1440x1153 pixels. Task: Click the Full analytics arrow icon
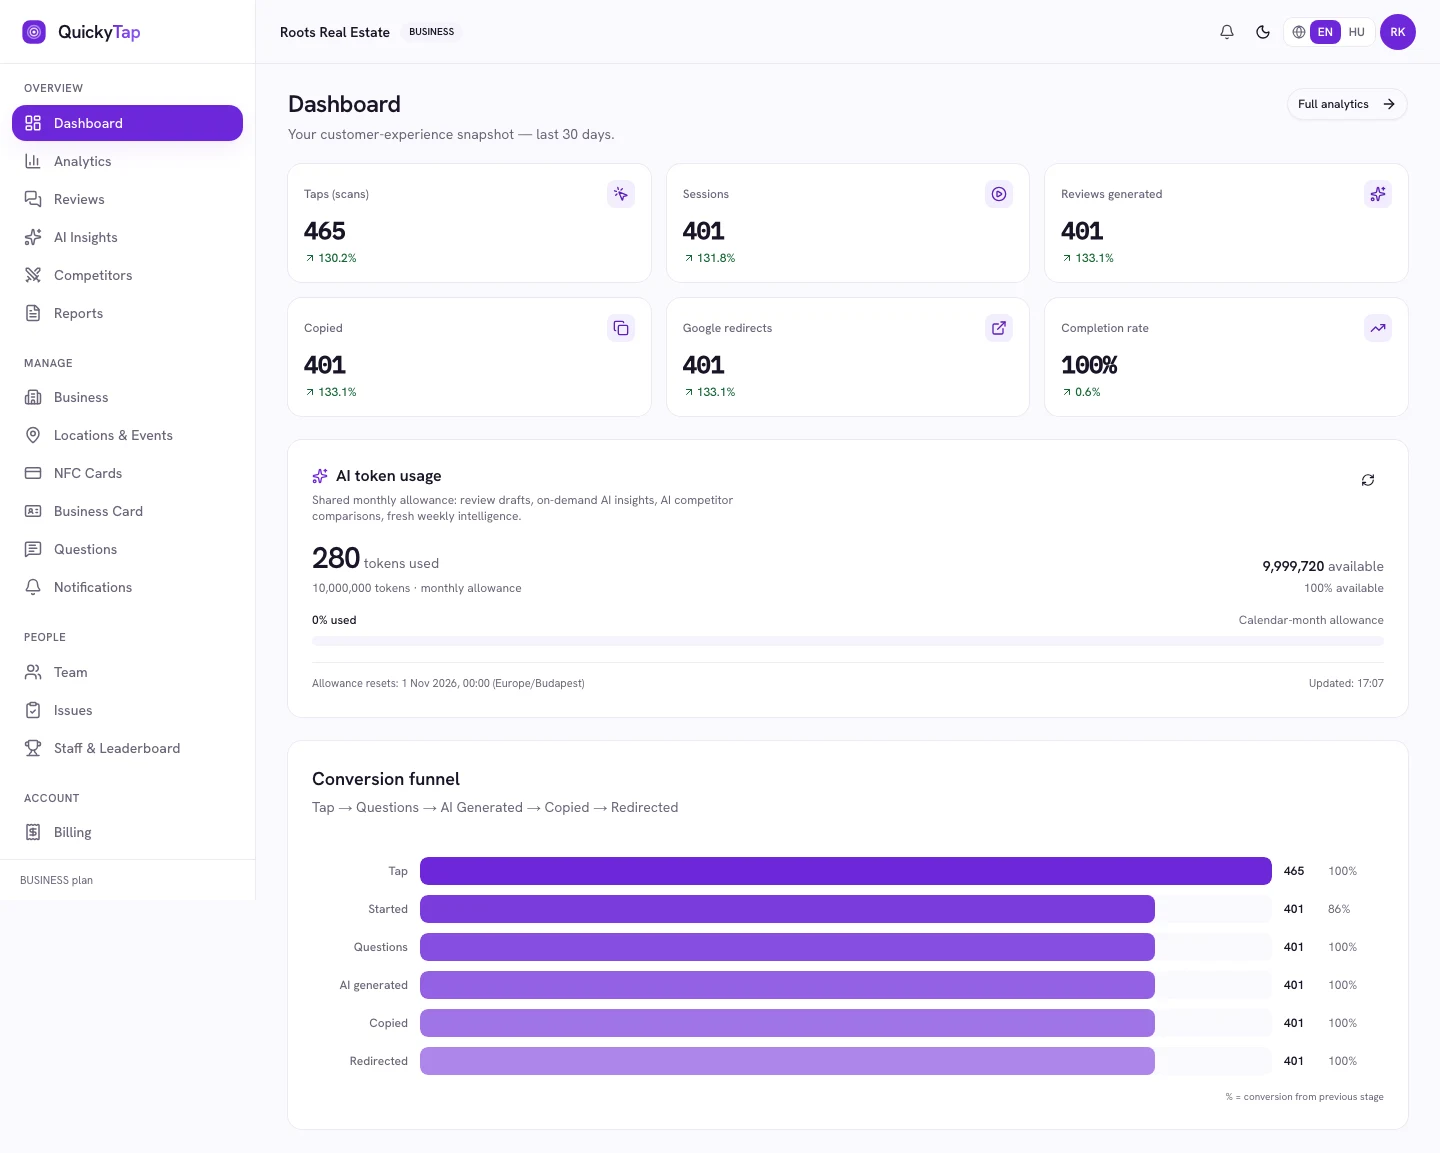pyautogui.click(x=1389, y=104)
